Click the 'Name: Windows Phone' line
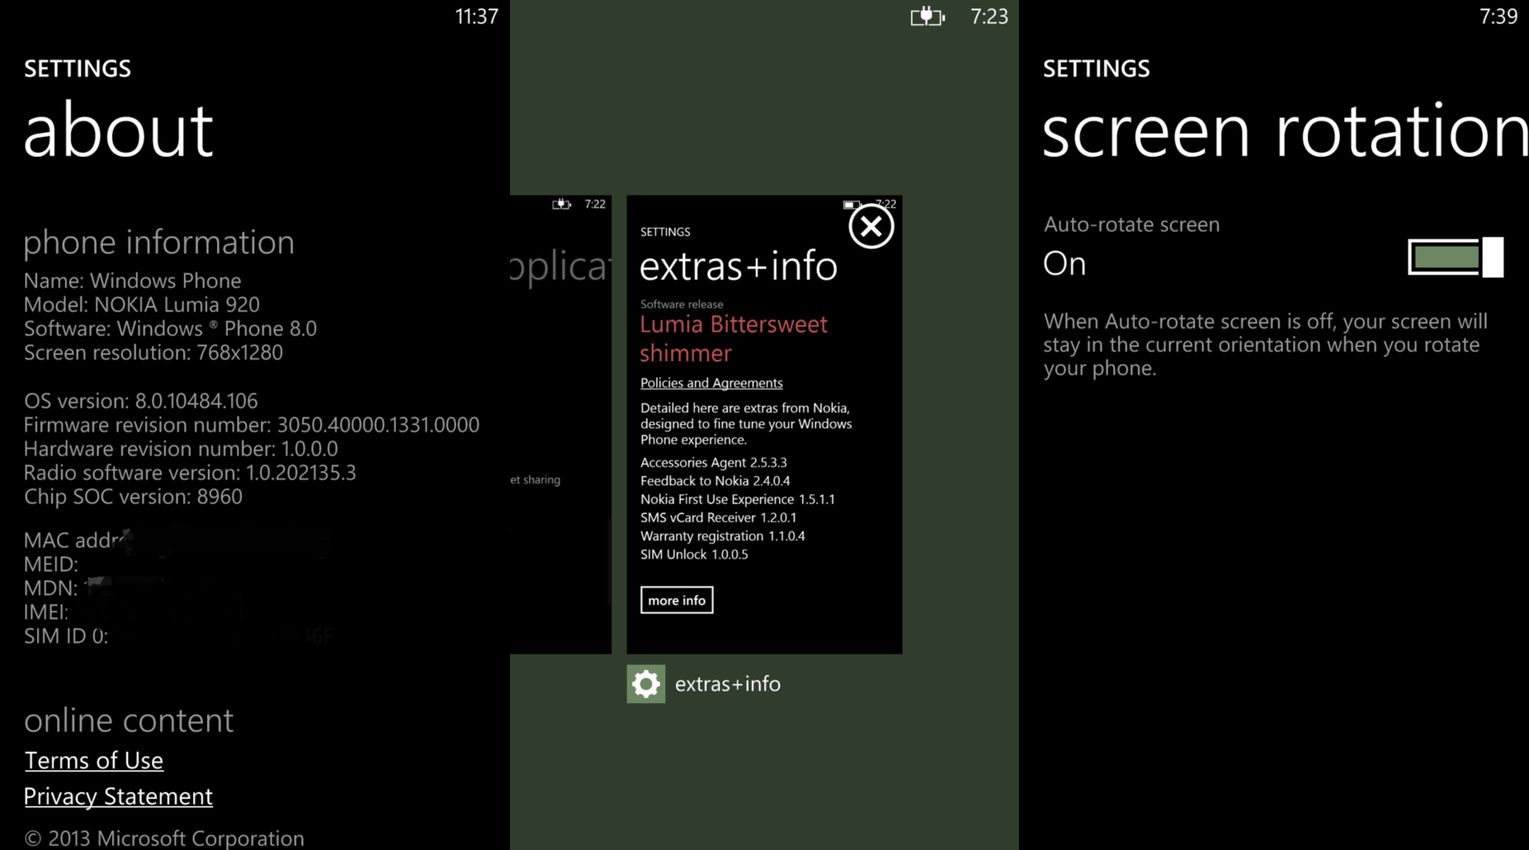 (132, 281)
